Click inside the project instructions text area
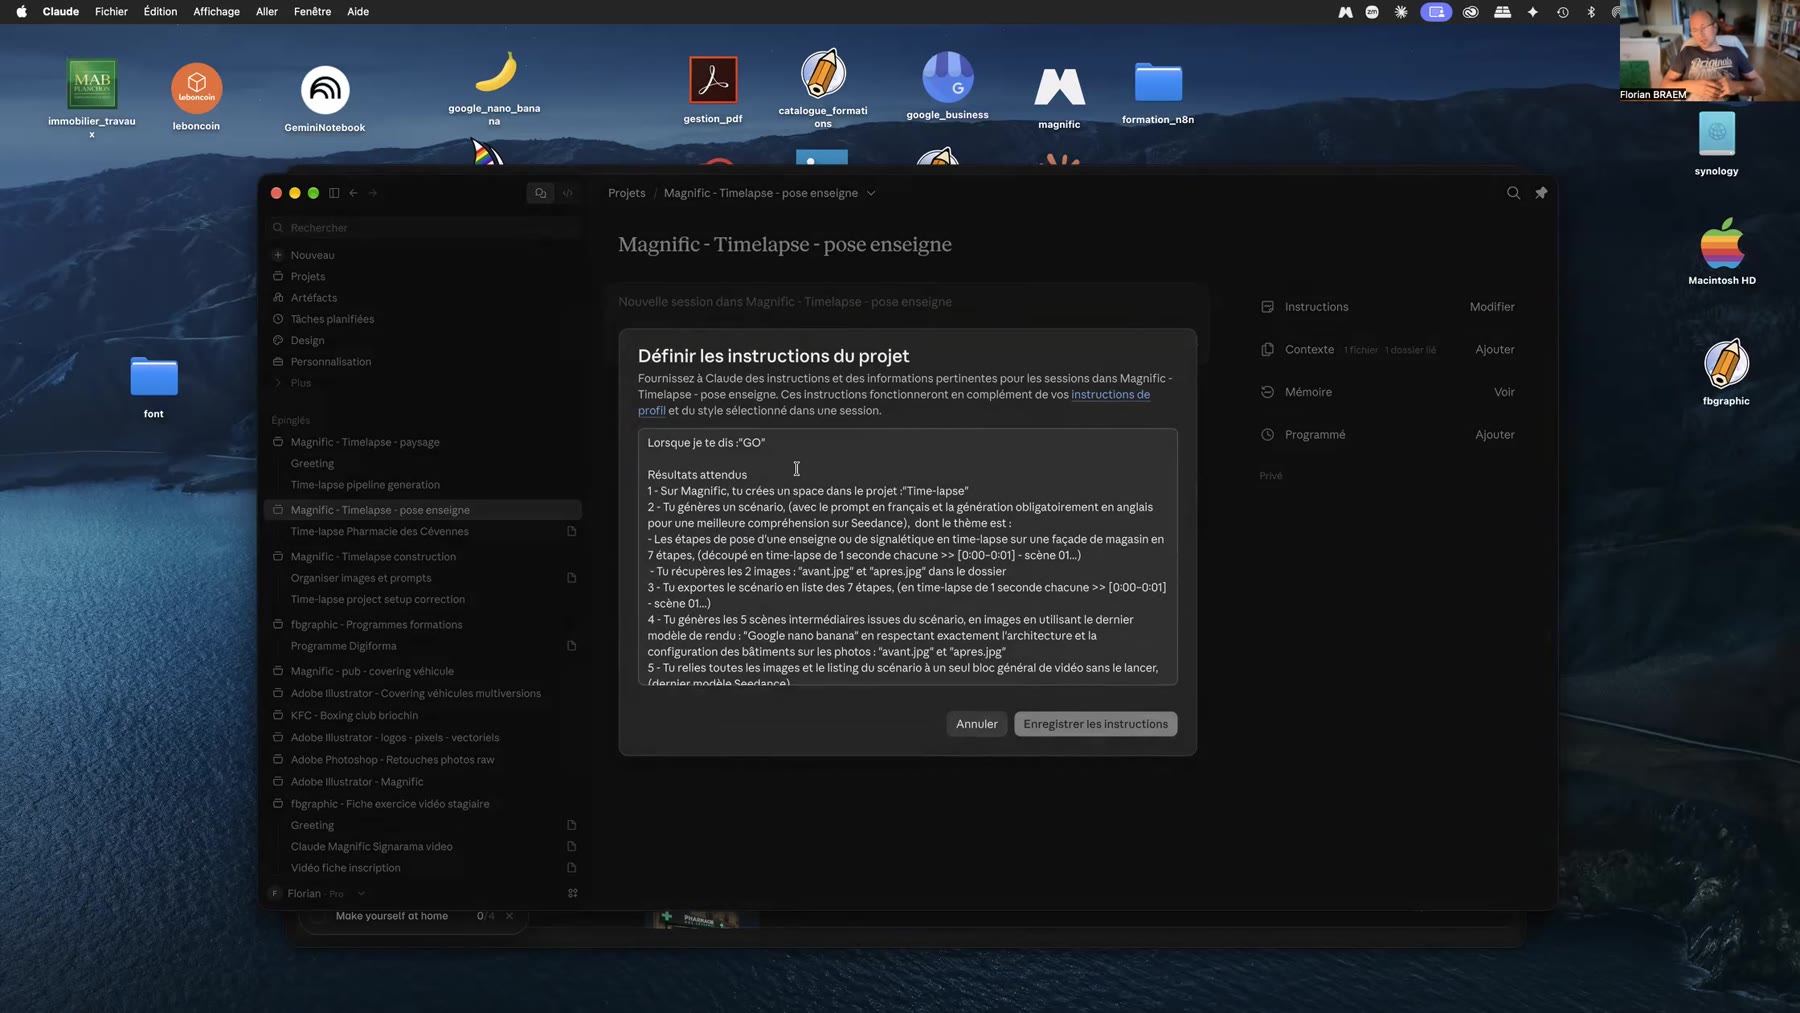Image resolution: width=1800 pixels, height=1013 pixels. (x=907, y=557)
